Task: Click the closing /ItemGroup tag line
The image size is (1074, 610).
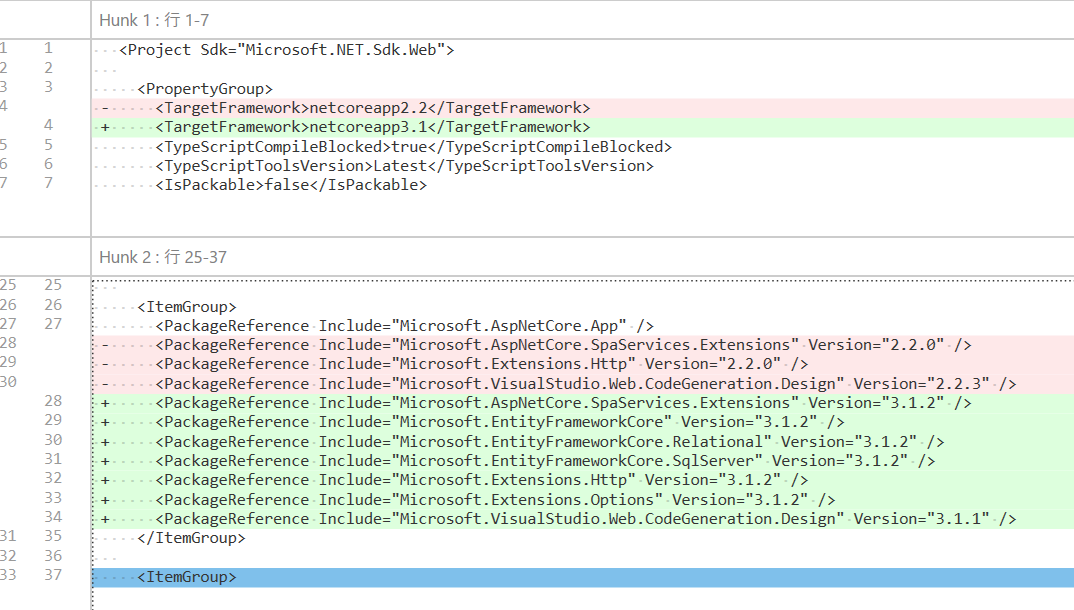Action: pyautogui.click(x=191, y=538)
